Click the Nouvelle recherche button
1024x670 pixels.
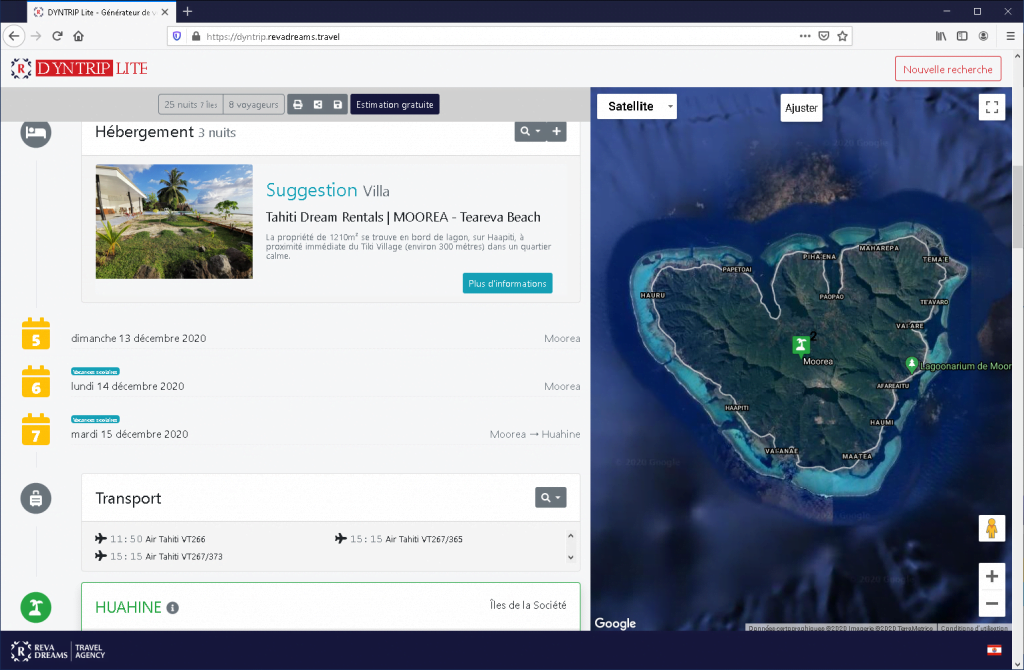947,69
